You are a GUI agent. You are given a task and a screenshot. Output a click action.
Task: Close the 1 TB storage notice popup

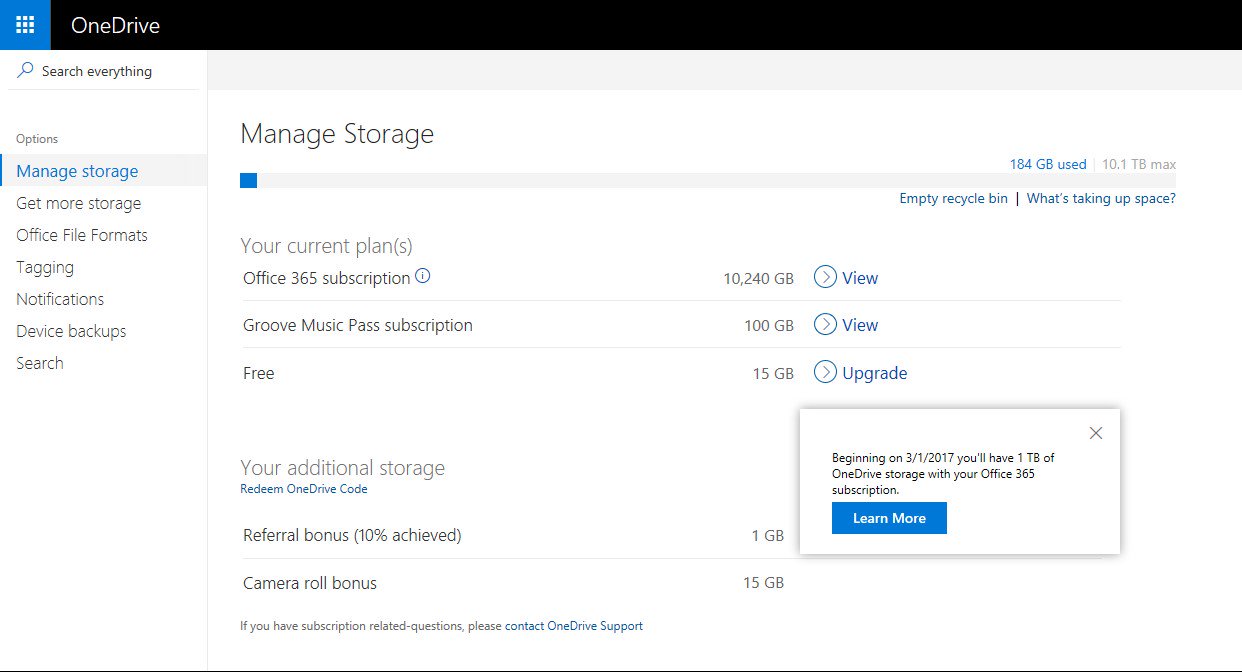1096,433
